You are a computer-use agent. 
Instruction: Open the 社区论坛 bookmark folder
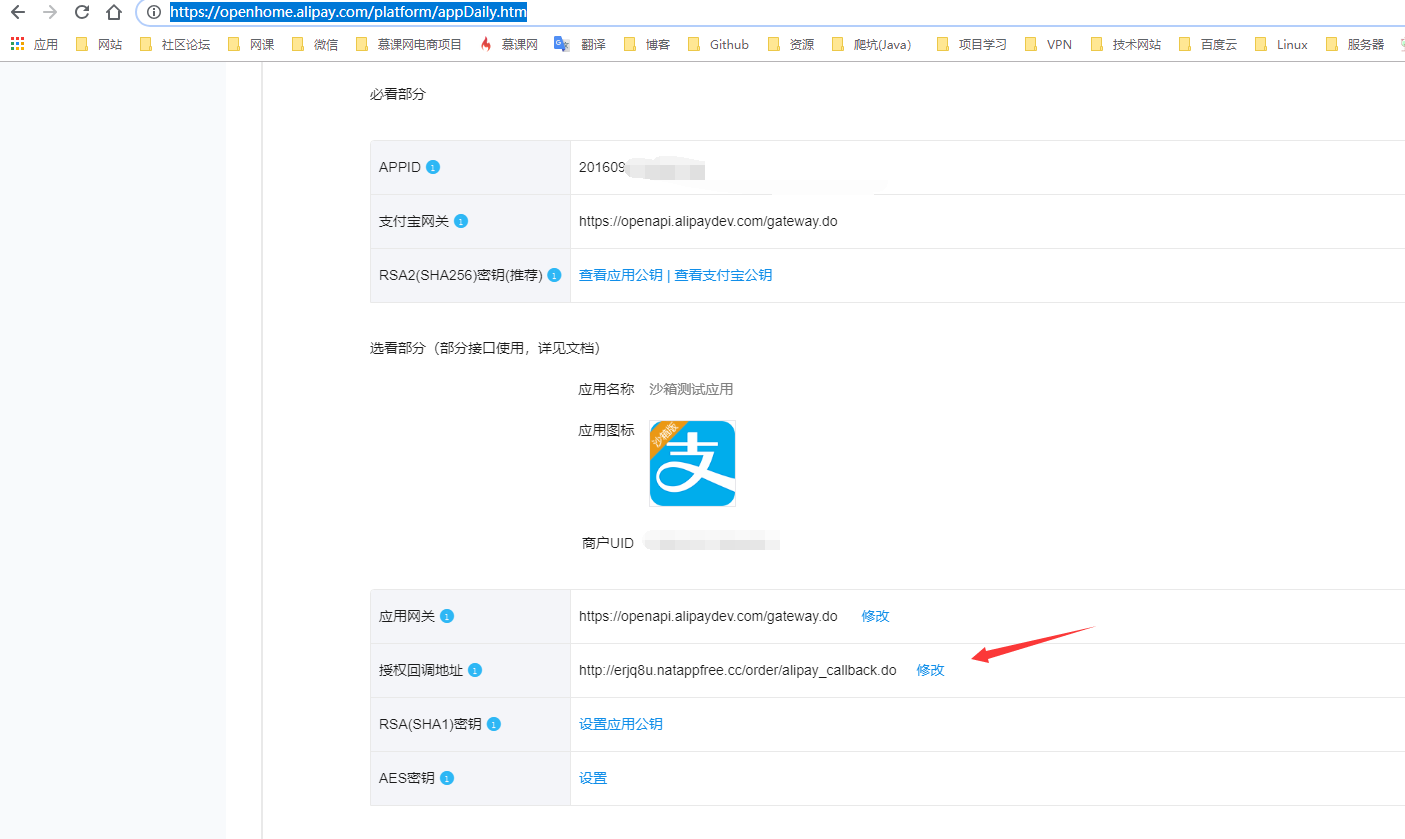176,44
